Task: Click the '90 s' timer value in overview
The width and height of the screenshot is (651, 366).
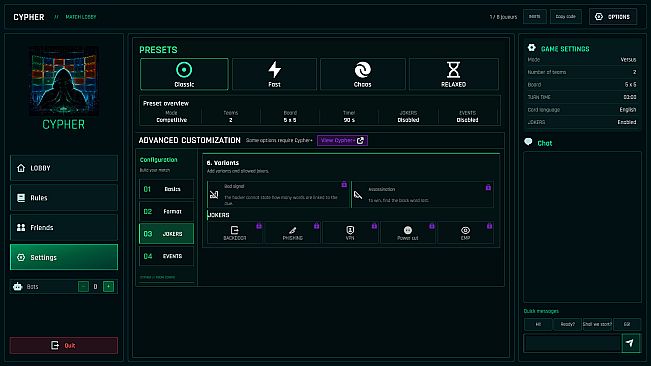Action: click(x=349, y=120)
